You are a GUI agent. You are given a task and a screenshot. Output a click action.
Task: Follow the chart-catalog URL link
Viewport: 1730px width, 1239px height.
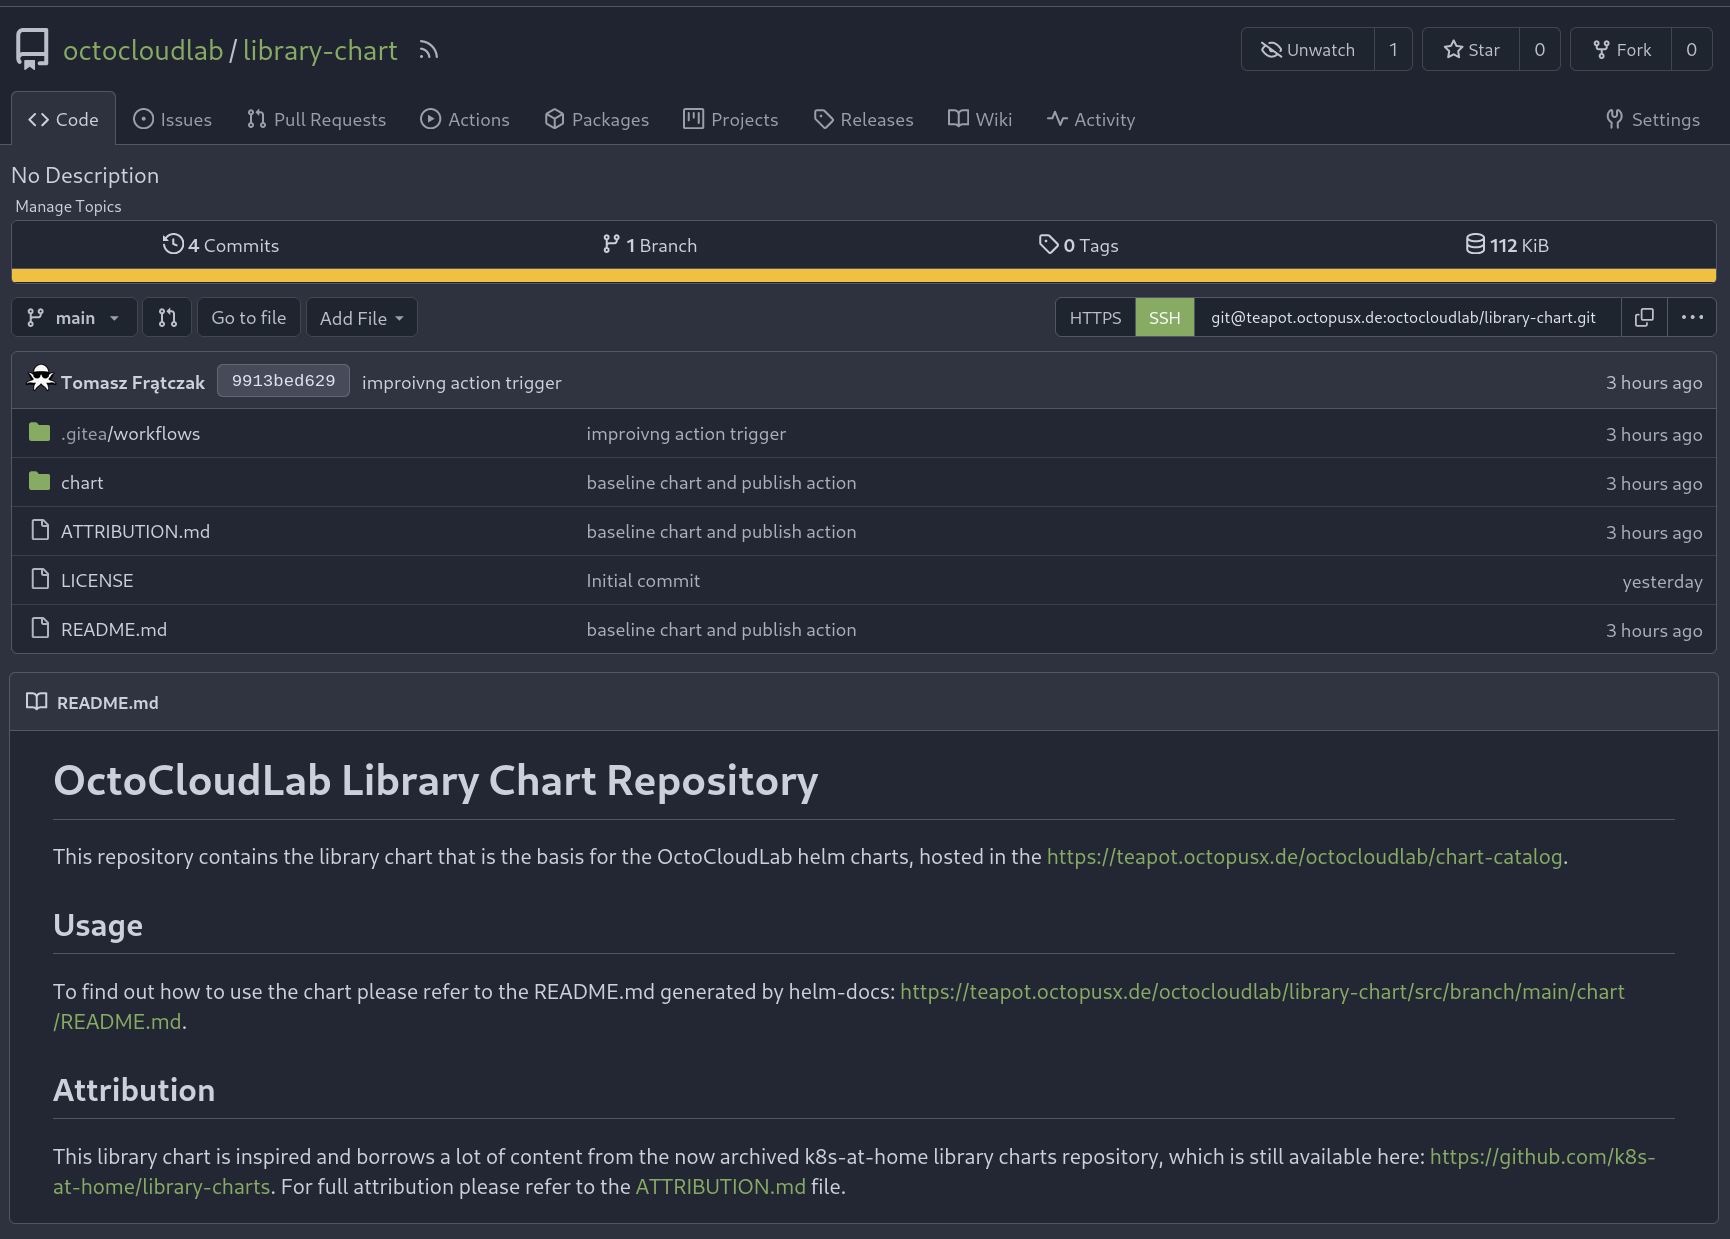click(x=1304, y=856)
